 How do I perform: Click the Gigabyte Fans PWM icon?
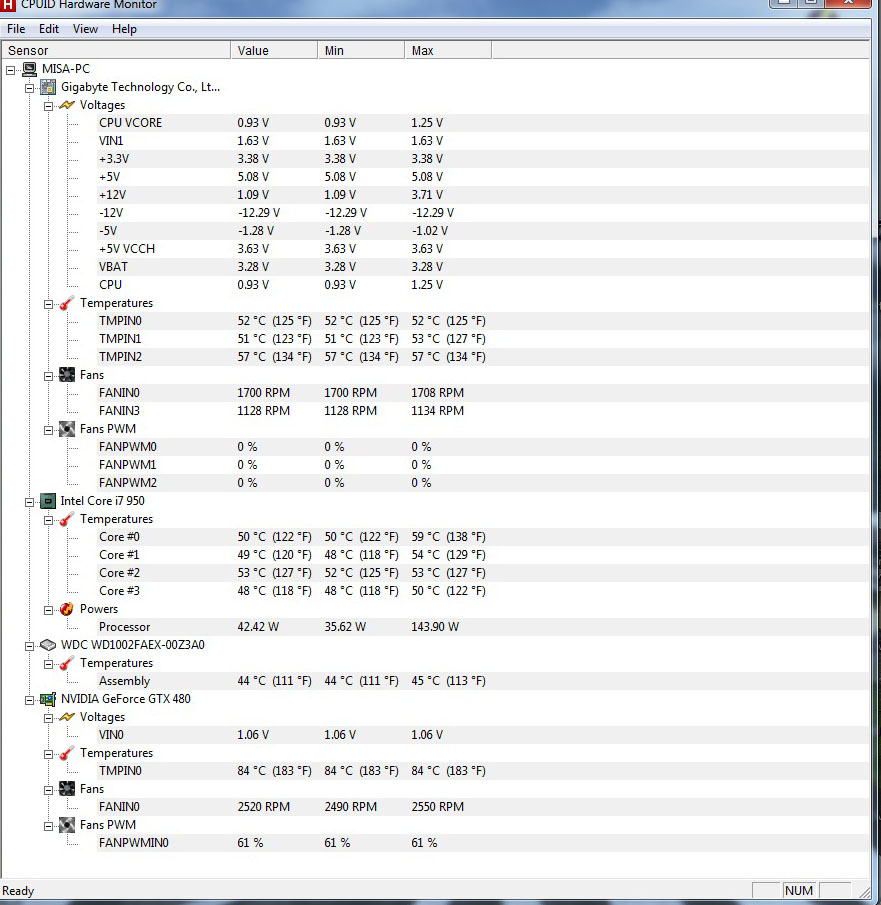pyautogui.click(x=67, y=429)
